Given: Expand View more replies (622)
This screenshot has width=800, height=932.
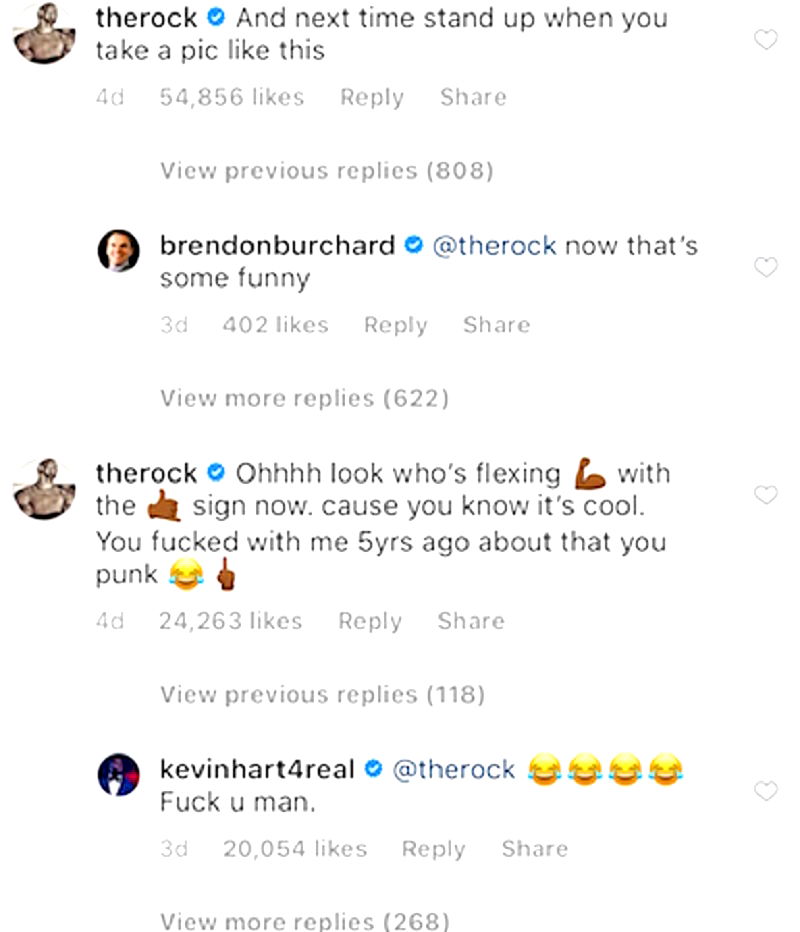Looking at the screenshot, I should click(304, 398).
